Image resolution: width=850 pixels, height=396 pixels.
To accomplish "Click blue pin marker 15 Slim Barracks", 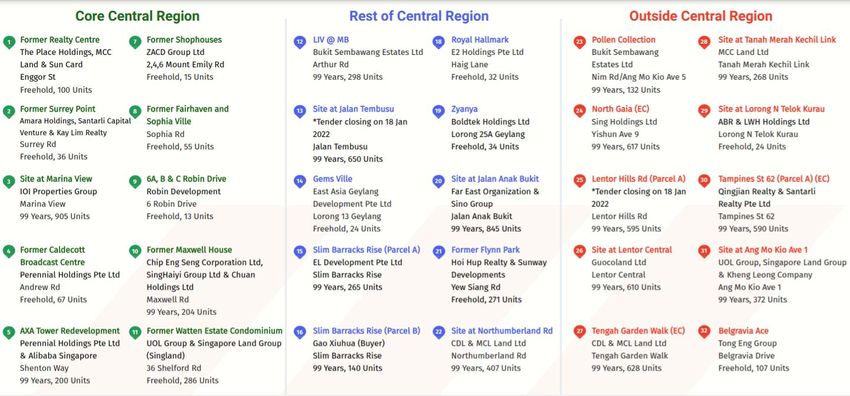I will [300, 252].
